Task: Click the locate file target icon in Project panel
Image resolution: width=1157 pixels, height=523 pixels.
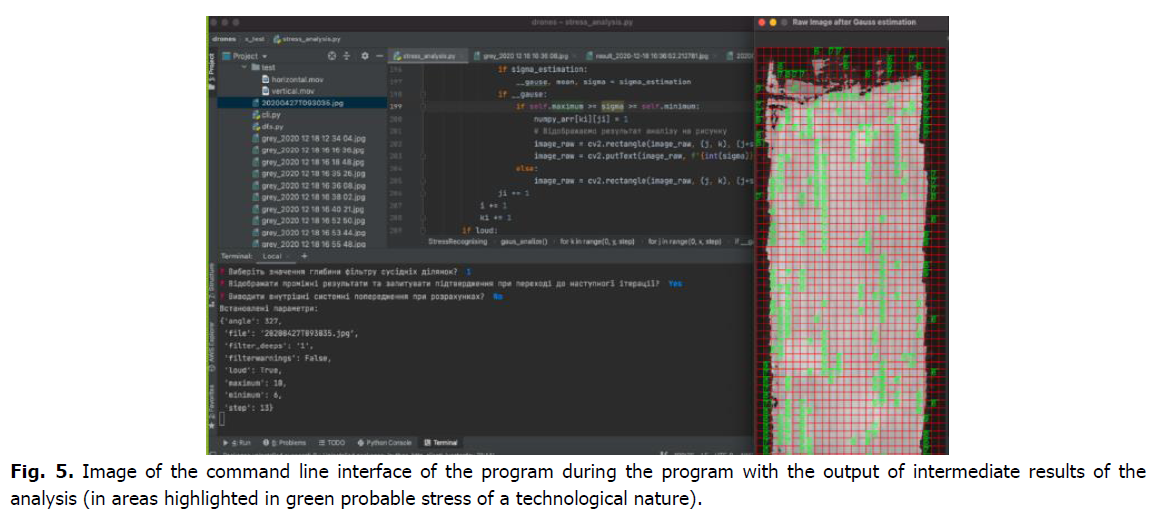Action: (332, 56)
